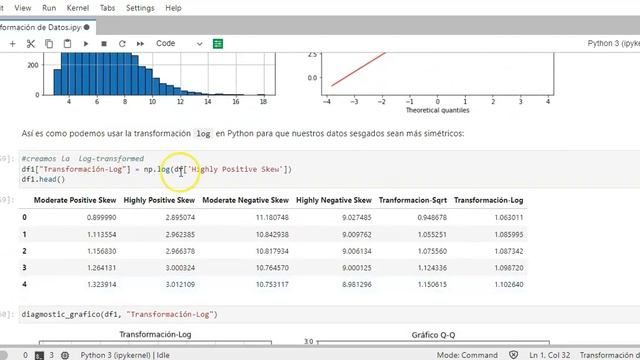This screenshot has width=640, height=360.
Task: Insert a new cell with plus icon
Action: click(x=12, y=44)
